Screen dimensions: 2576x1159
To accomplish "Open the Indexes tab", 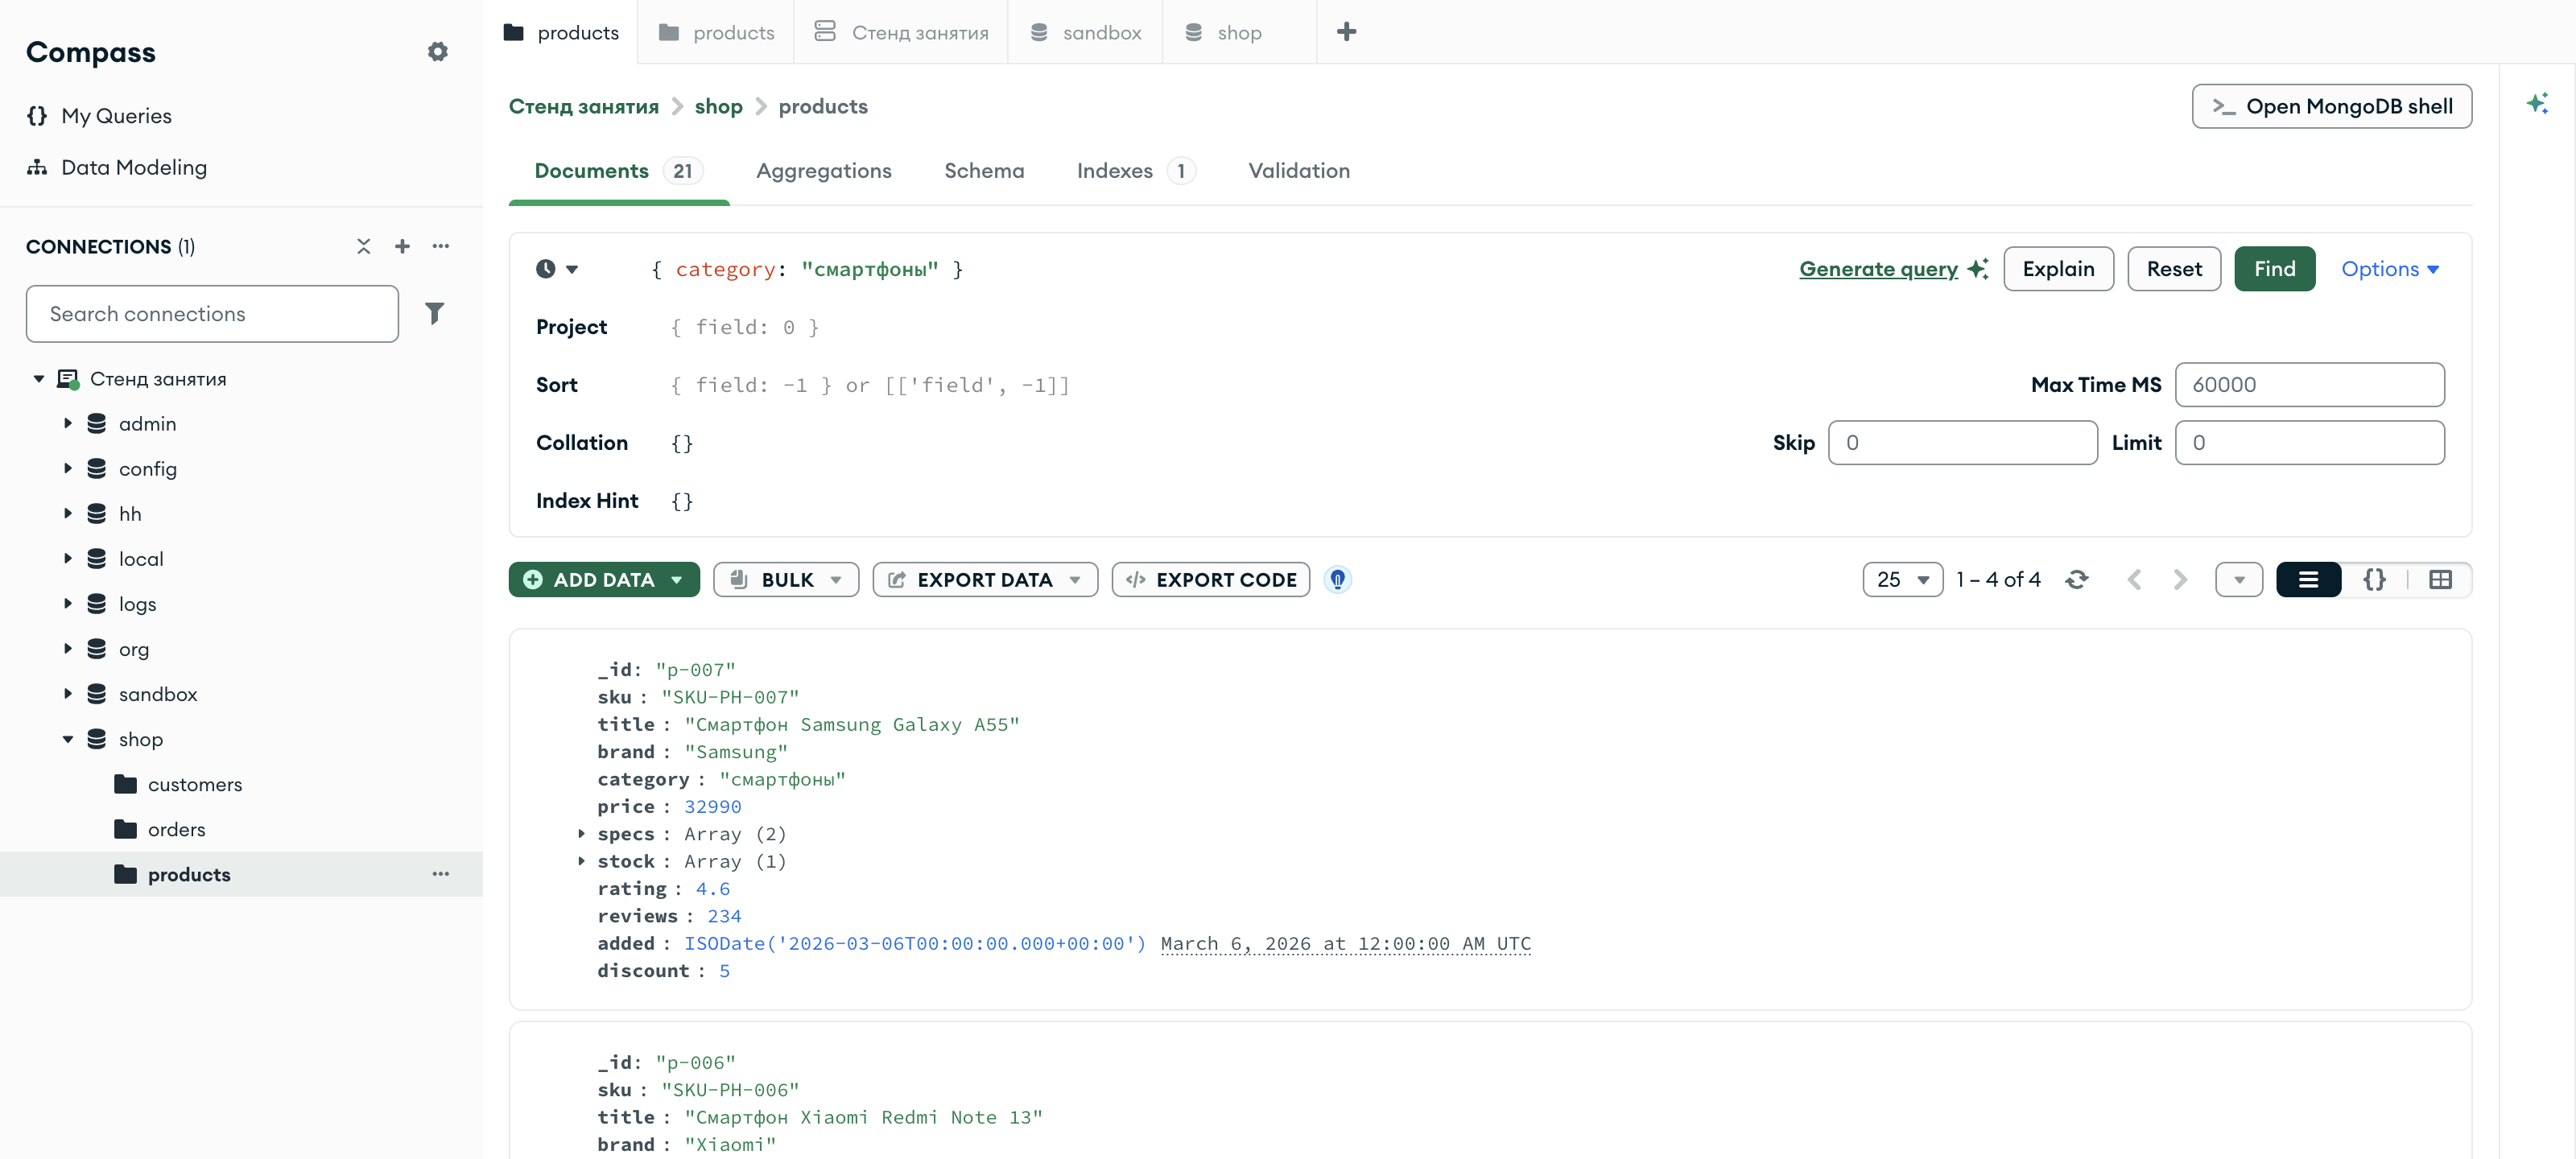I will click(1135, 171).
